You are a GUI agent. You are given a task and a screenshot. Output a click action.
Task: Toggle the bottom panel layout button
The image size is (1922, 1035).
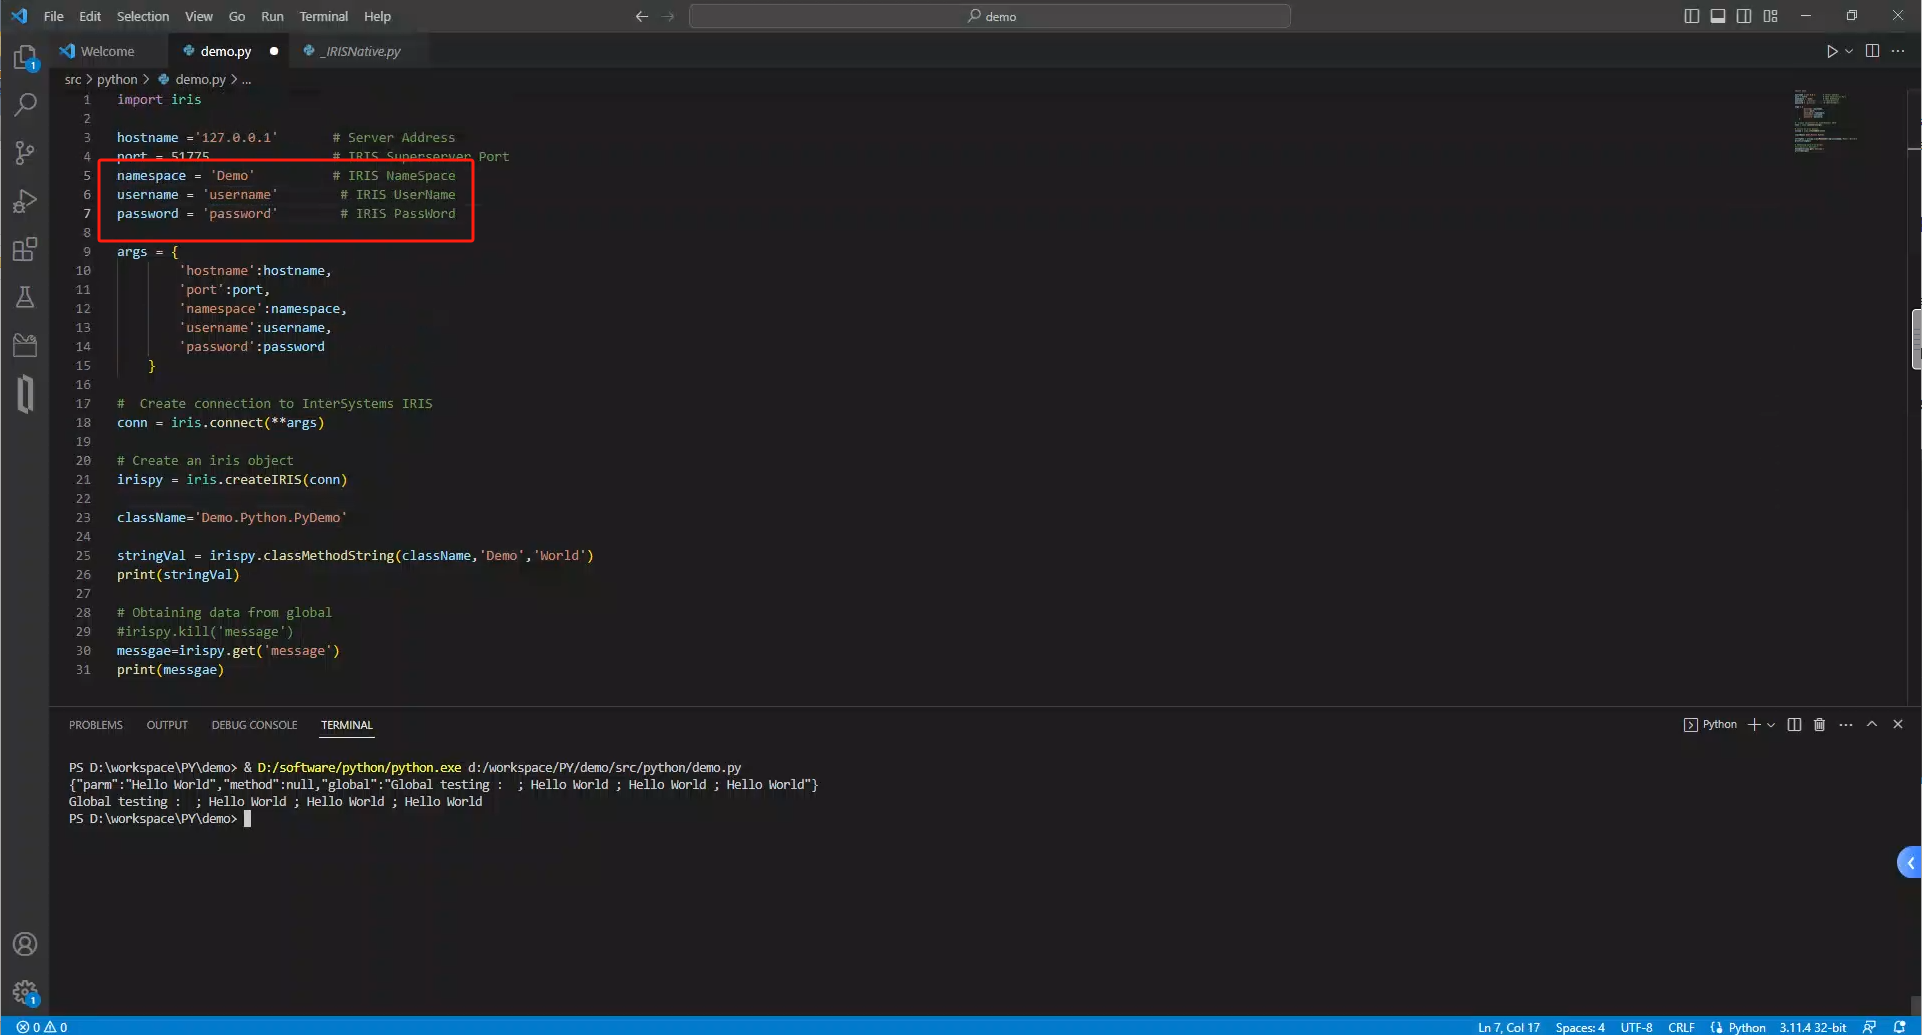click(1717, 16)
